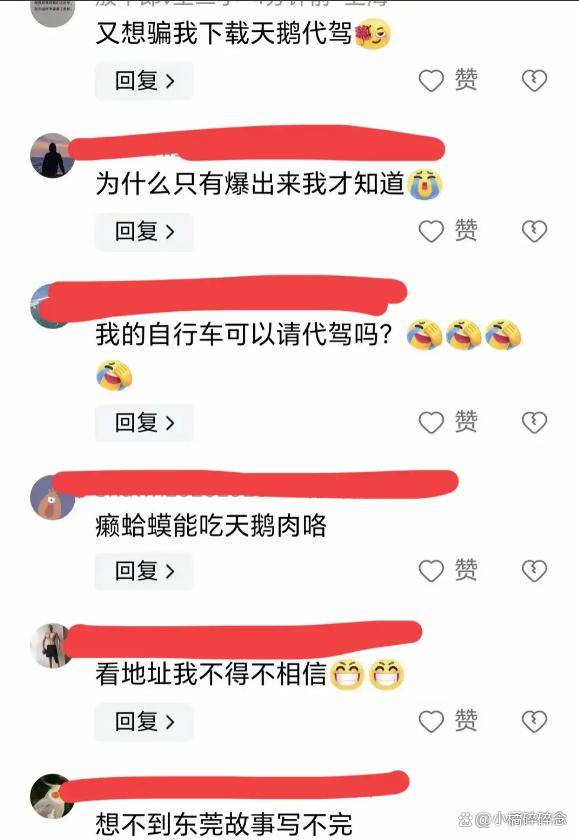Tap broken heart on 为什么只有爆出来 comment
Screen dimensions: 579x840
(x=534, y=231)
